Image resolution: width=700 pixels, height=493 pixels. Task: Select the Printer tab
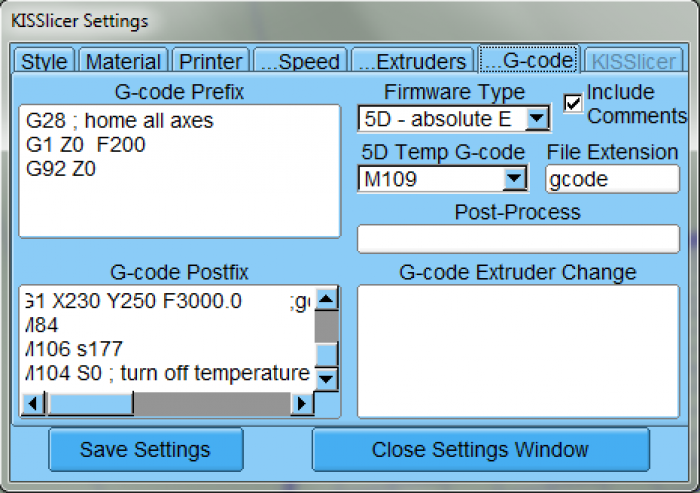pos(210,61)
